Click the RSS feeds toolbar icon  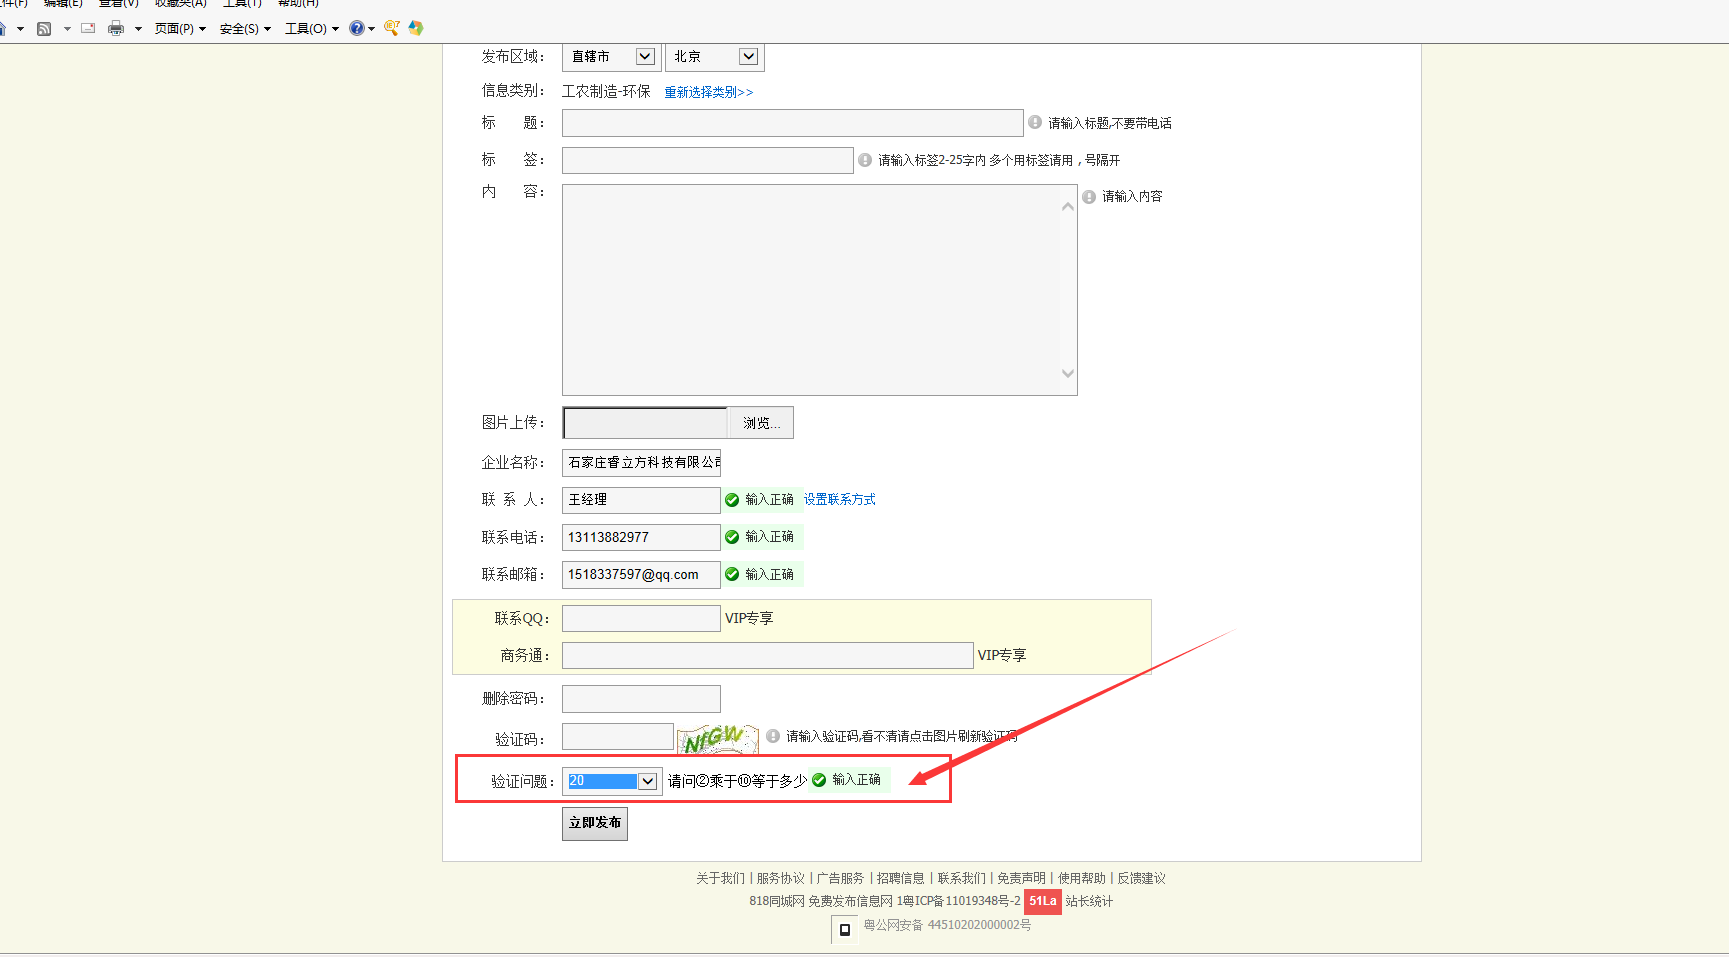pyautogui.click(x=44, y=29)
